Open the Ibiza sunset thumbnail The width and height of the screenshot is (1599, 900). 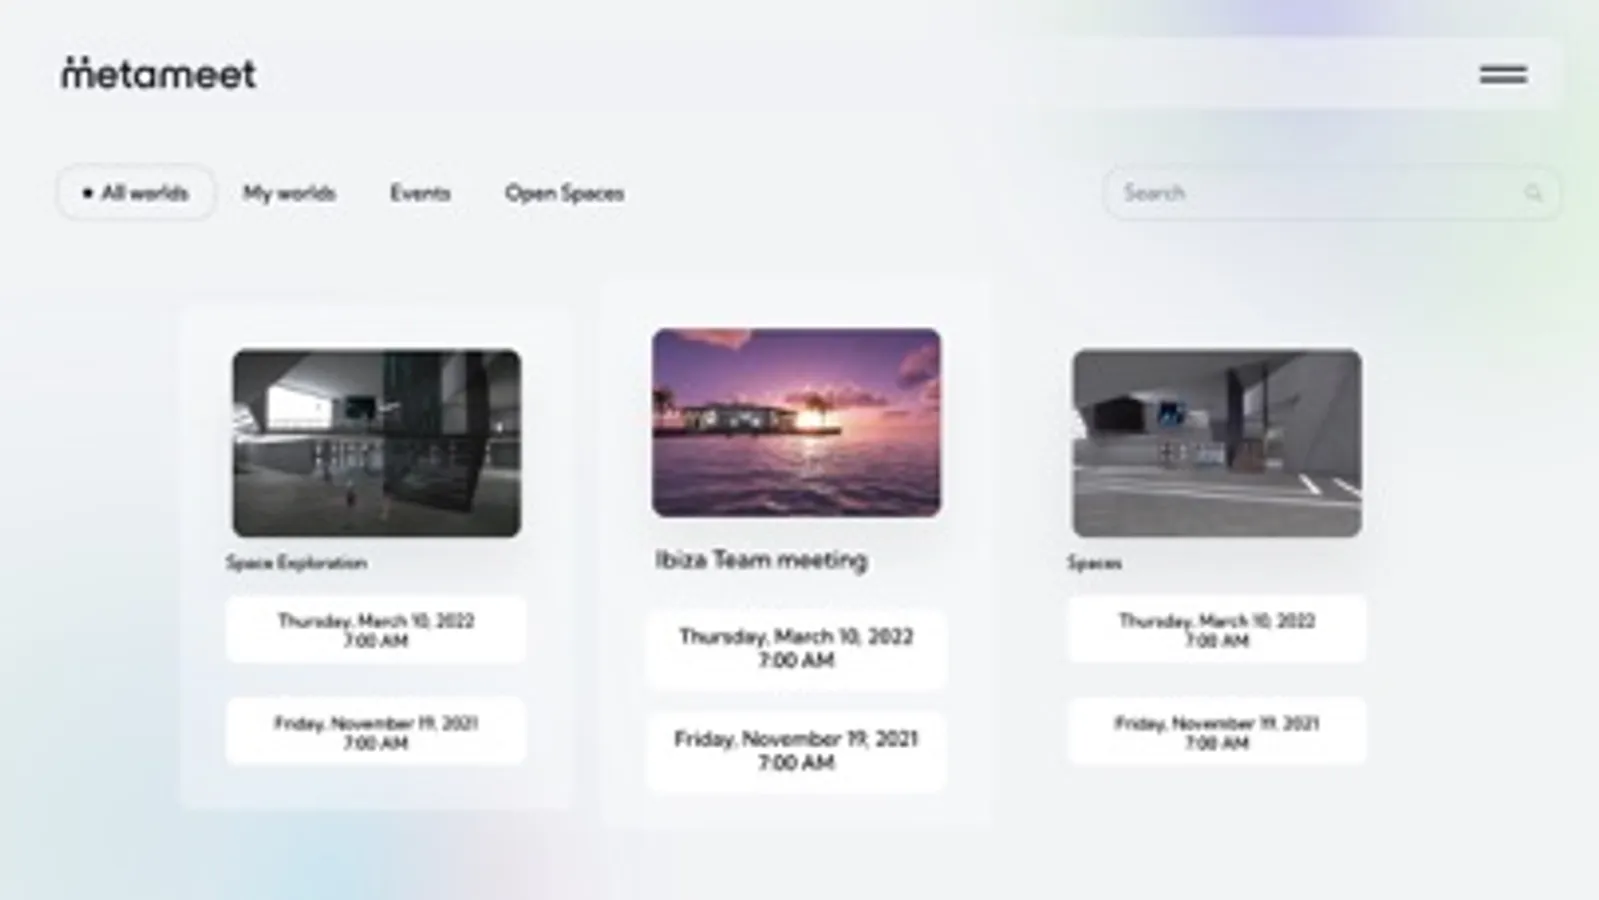[796, 422]
